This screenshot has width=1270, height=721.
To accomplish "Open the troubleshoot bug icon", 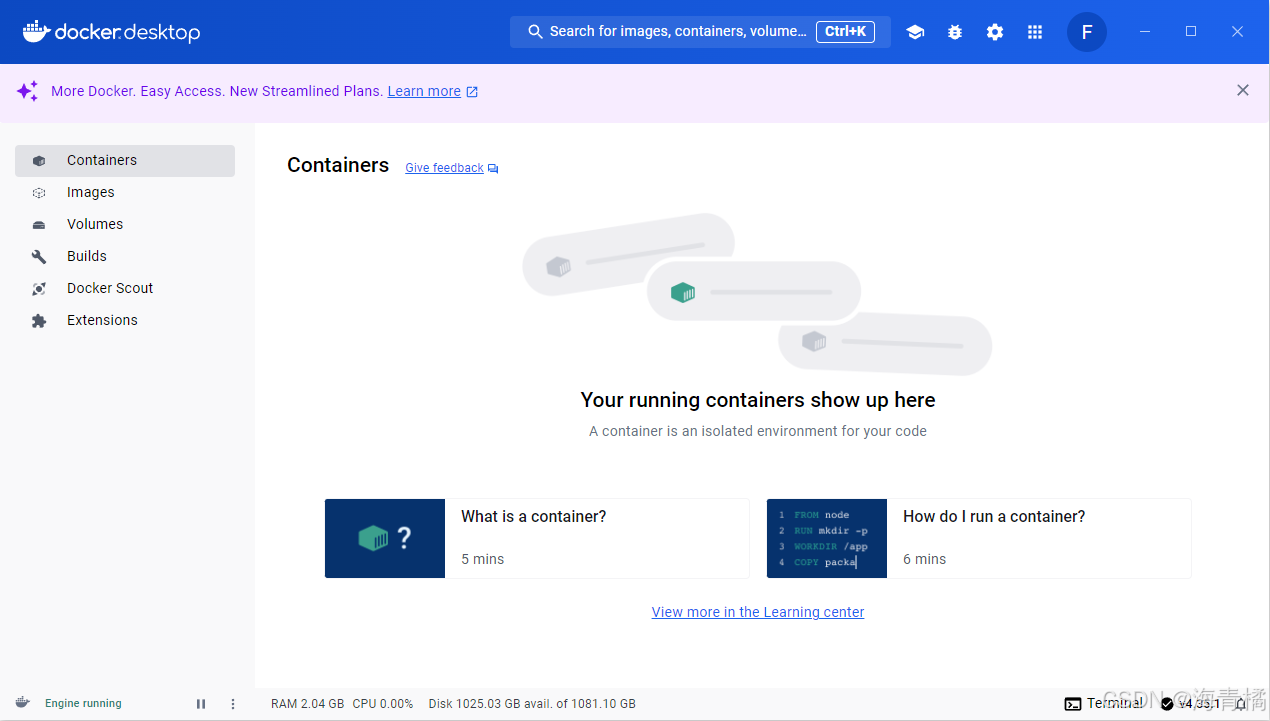I will [955, 32].
